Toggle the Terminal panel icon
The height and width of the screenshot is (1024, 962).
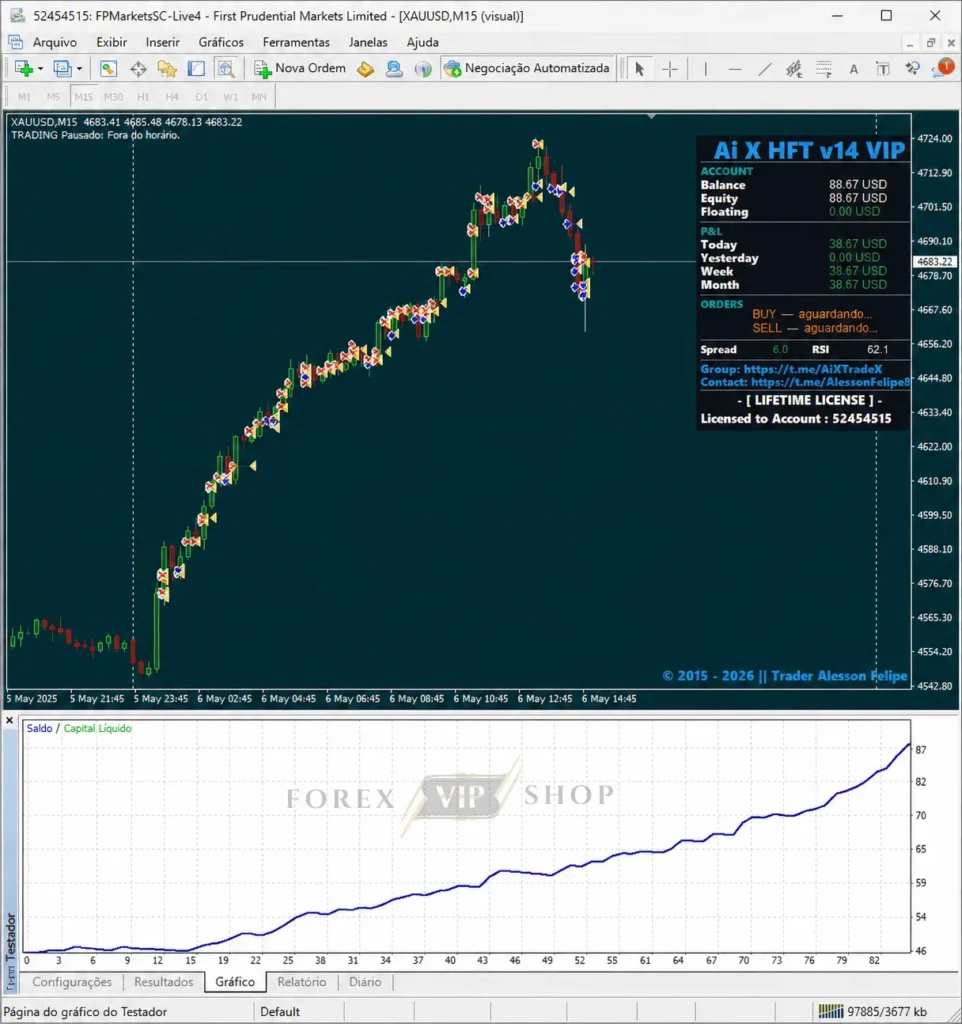coord(197,69)
